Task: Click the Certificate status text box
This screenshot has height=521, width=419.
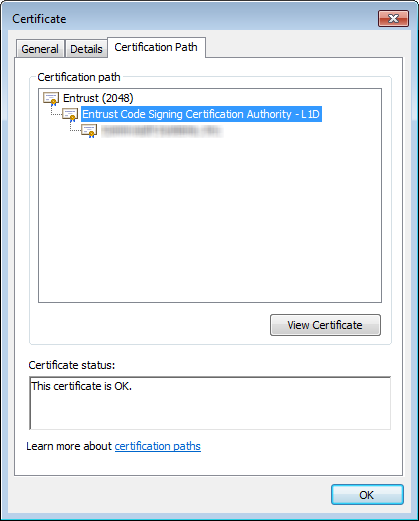Action: (210, 403)
